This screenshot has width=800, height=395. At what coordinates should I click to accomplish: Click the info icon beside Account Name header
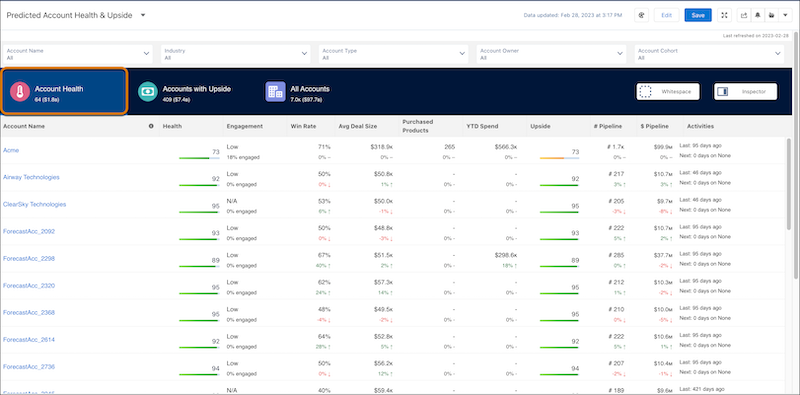pos(151,126)
